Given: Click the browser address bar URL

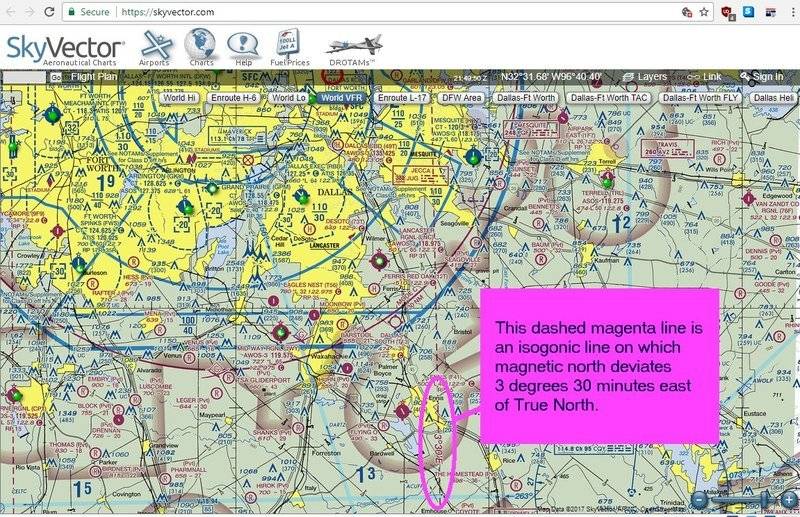Looking at the screenshot, I should click(167, 12).
